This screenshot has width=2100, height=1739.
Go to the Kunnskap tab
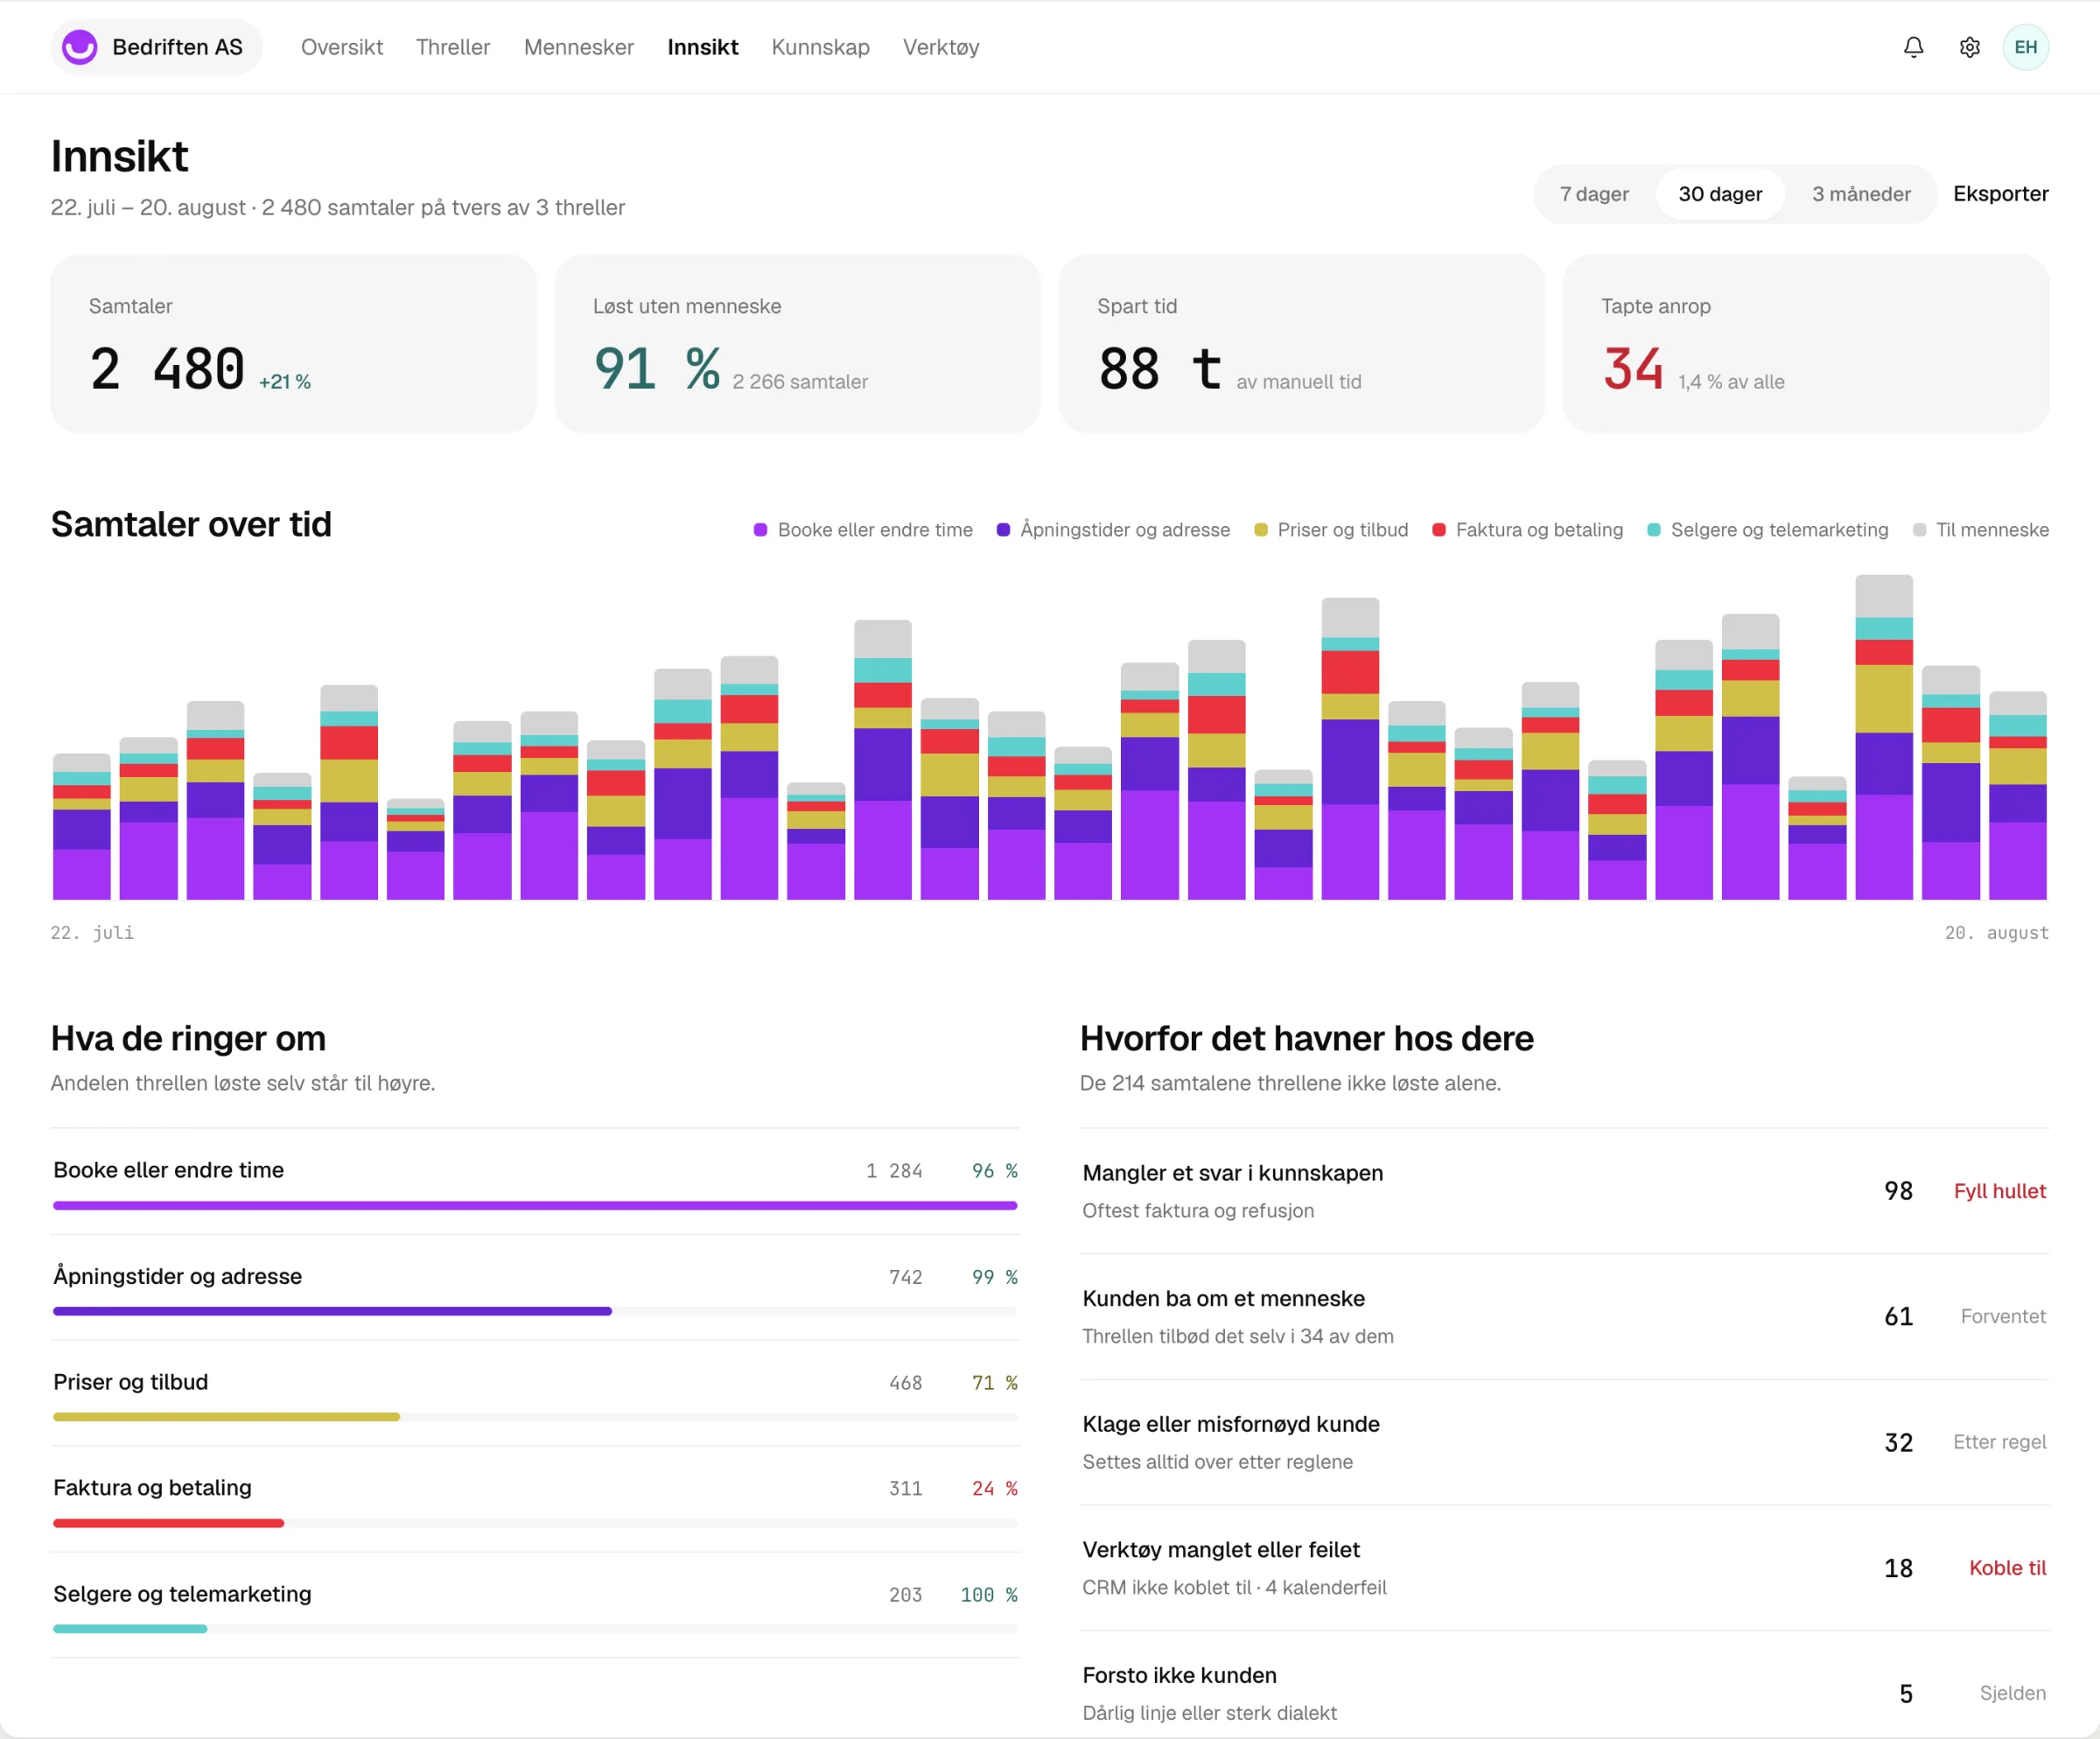click(820, 47)
